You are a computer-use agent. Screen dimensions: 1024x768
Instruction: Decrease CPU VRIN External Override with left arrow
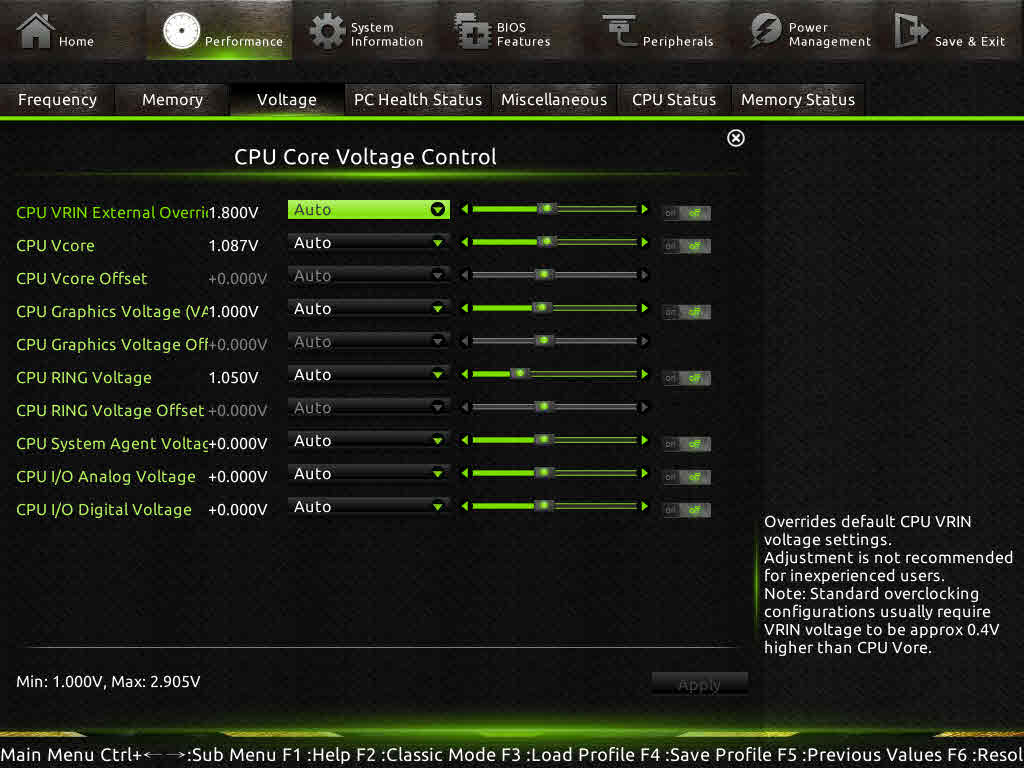[x=464, y=209]
